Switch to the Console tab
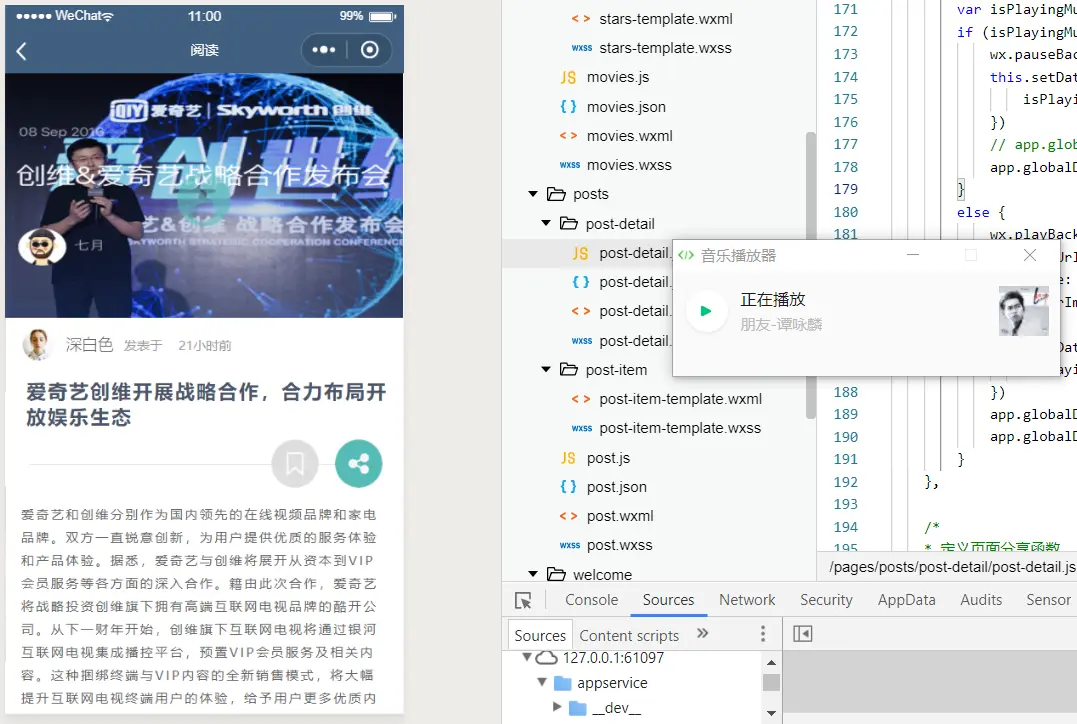 coord(591,600)
